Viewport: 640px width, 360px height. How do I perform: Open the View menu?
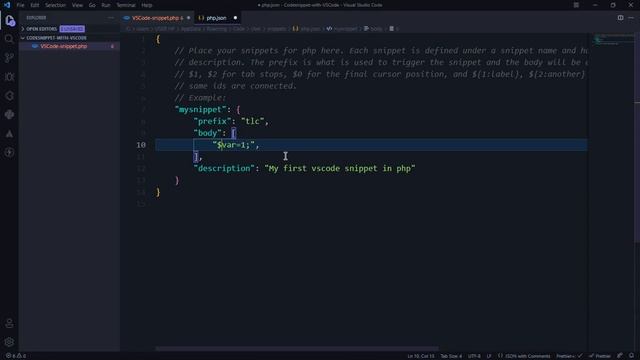[77, 5]
